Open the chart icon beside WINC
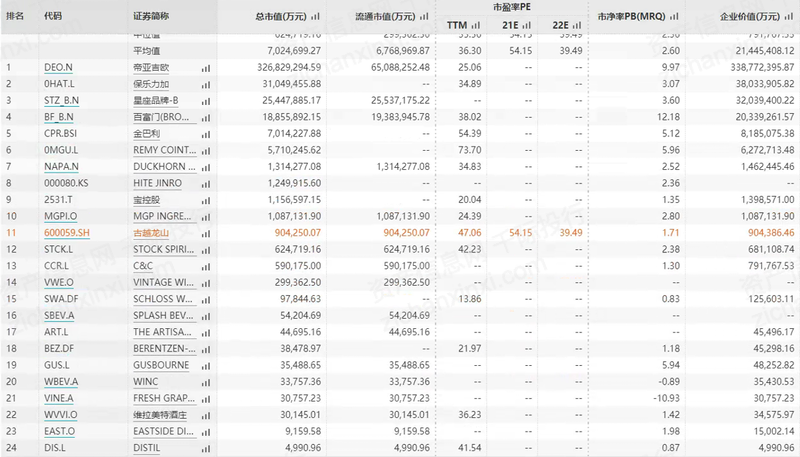This screenshot has width=800, height=457. click(206, 383)
